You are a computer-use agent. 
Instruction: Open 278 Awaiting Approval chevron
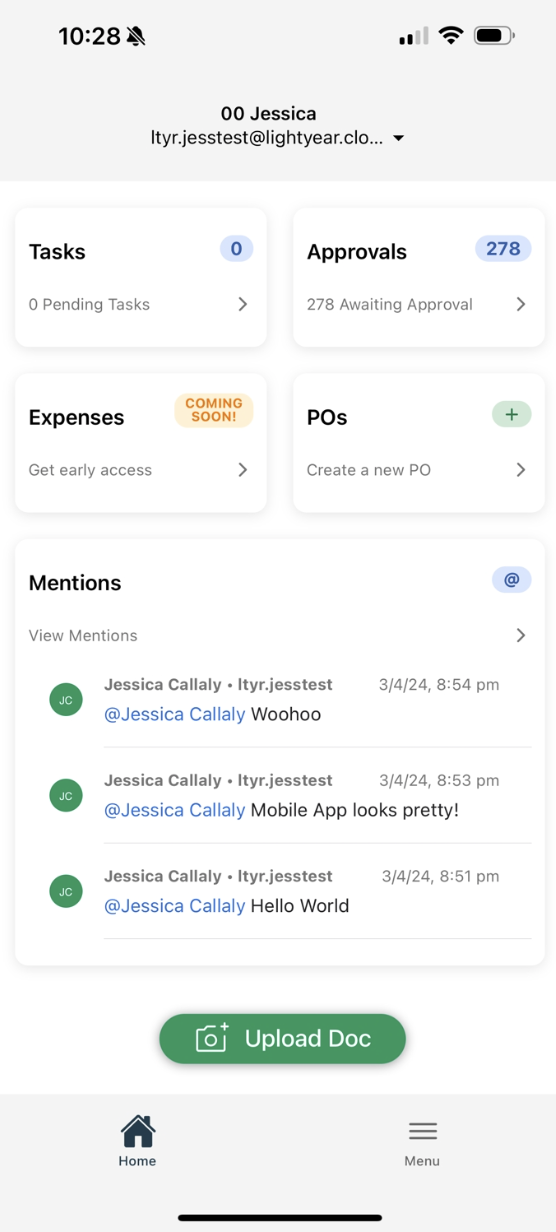[521, 304]
